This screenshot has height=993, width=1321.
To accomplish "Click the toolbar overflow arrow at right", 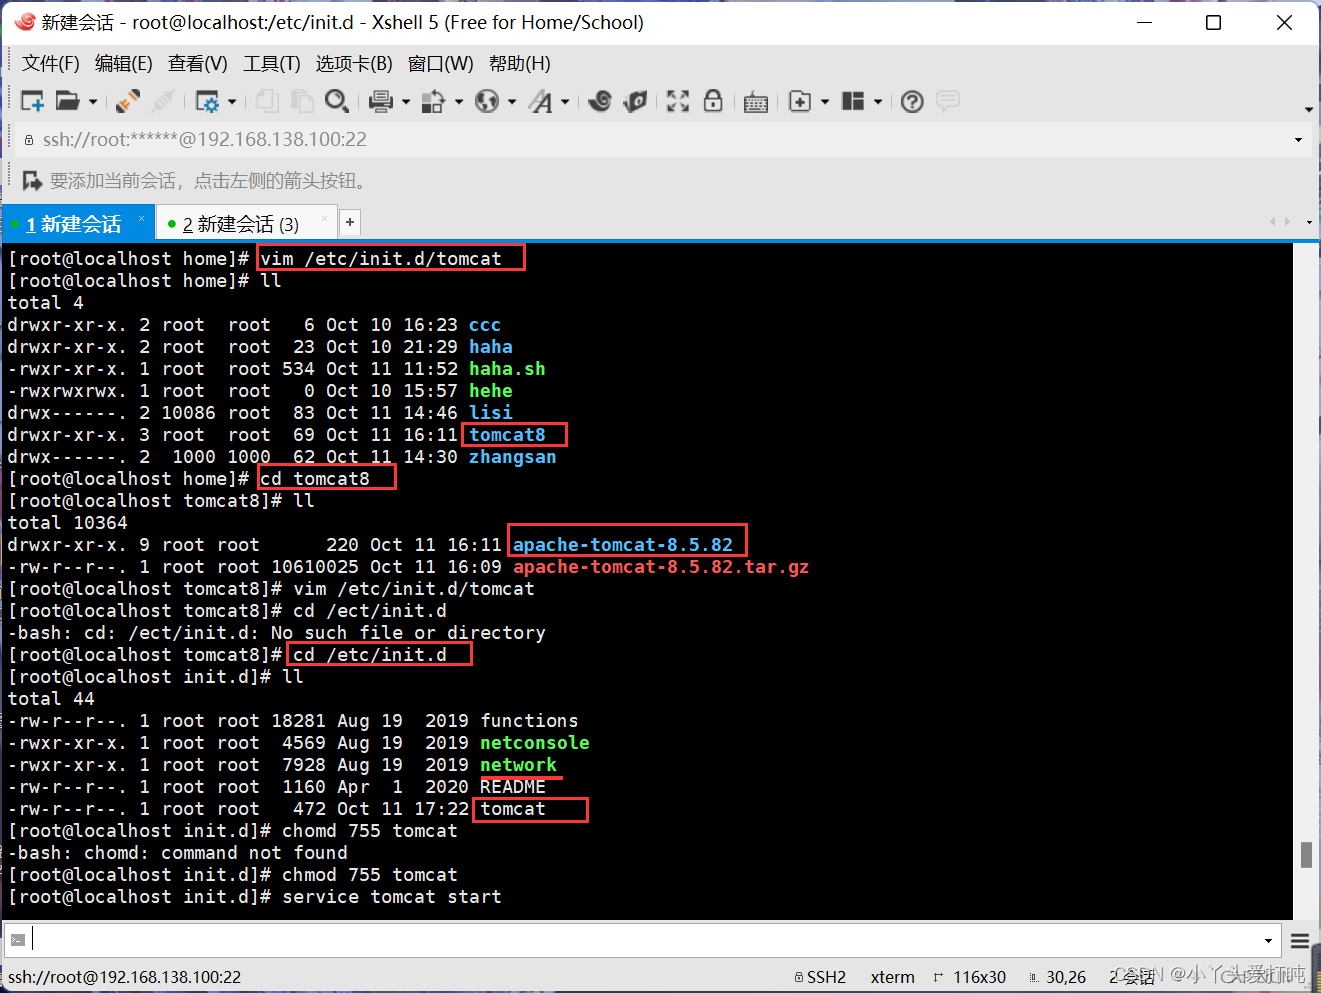I will (x=1308, y=110).
